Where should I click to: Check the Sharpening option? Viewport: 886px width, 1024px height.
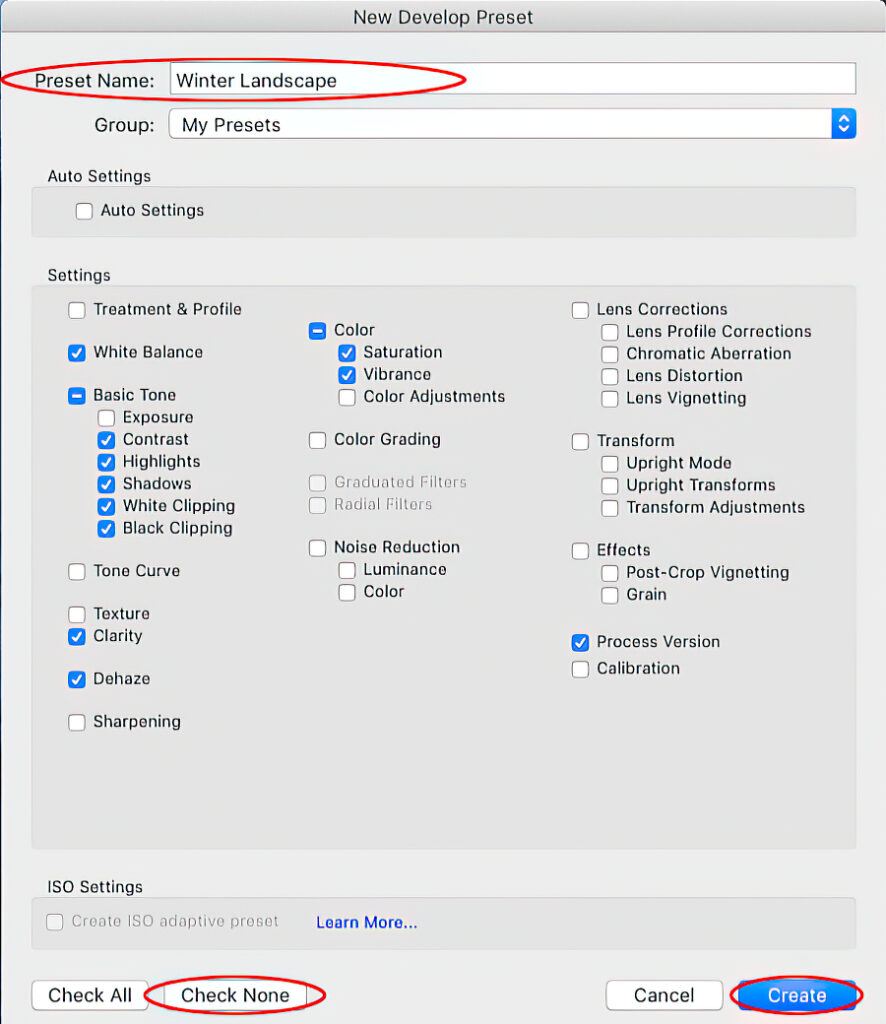tap(77, 722)
